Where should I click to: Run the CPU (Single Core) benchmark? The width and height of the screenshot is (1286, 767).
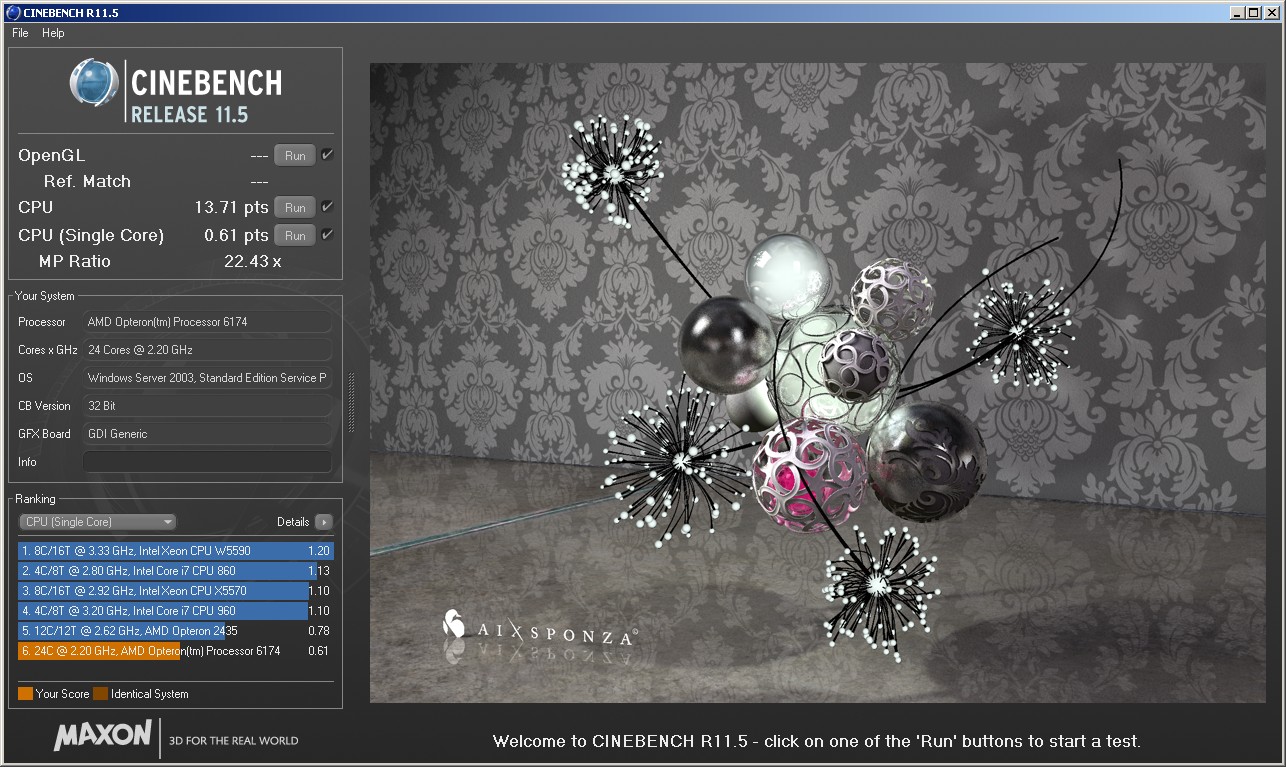coord(295,235)
